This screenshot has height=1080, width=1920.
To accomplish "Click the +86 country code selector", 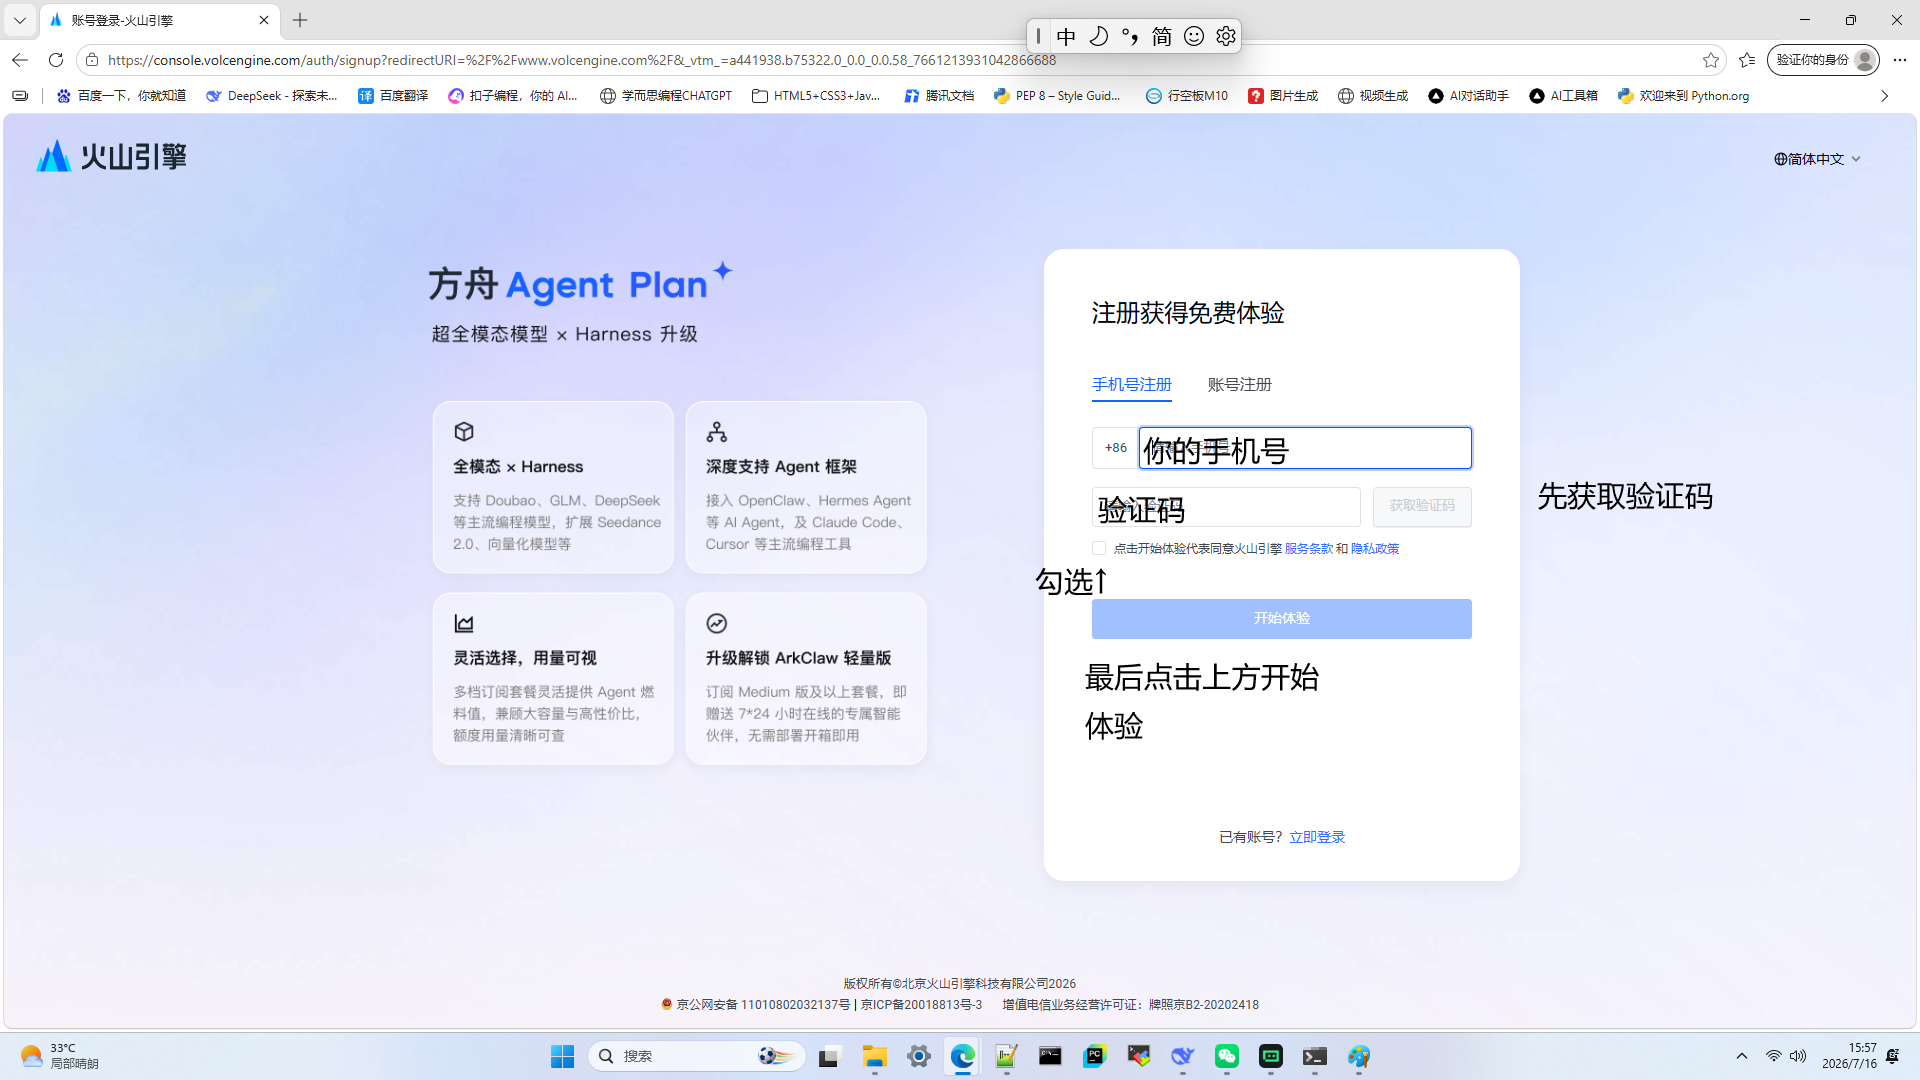I will (1115, 448).
